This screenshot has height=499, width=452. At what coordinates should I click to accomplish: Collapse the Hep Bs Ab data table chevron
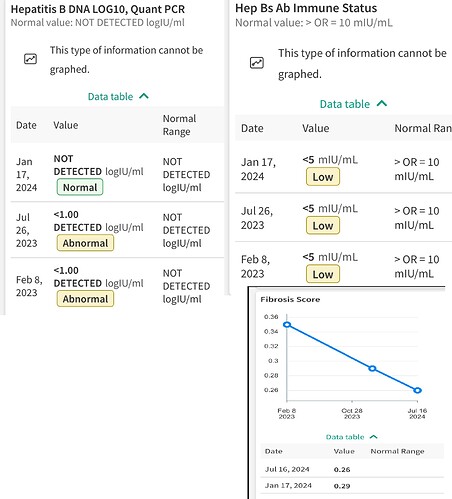pyautogui.click(x=382, y=104)
